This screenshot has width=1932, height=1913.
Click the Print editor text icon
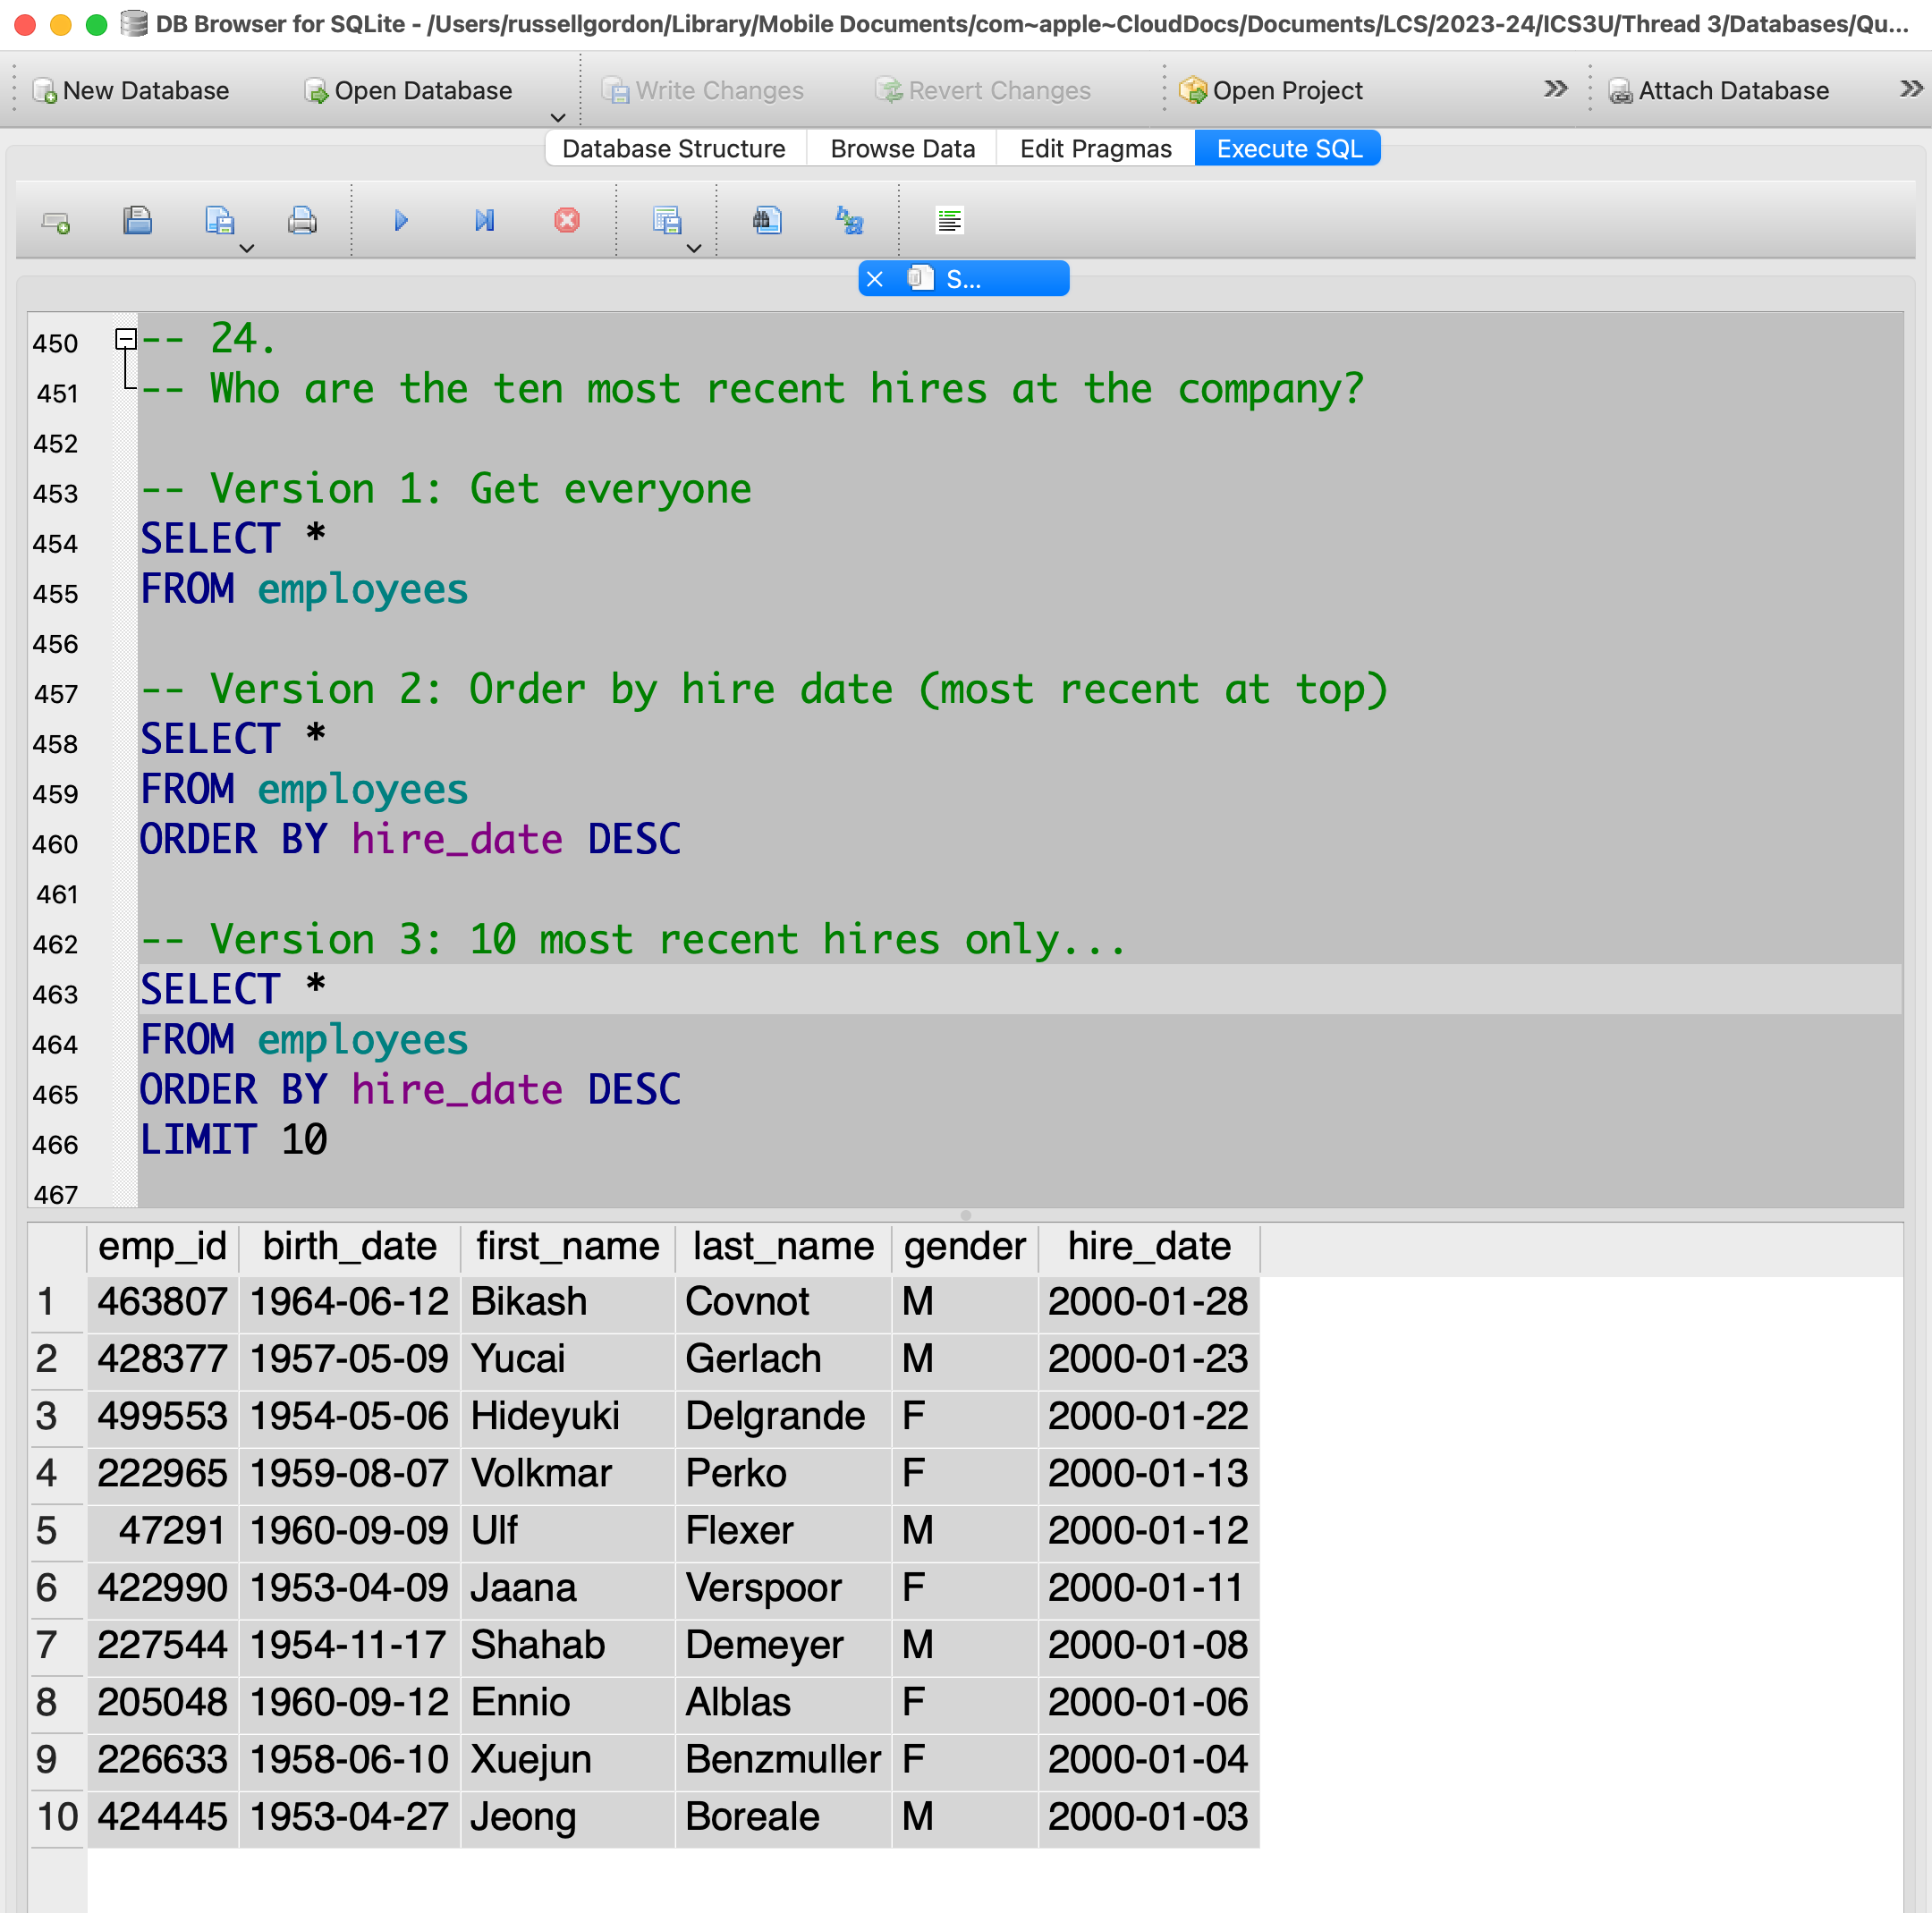[x=302, y=221]
